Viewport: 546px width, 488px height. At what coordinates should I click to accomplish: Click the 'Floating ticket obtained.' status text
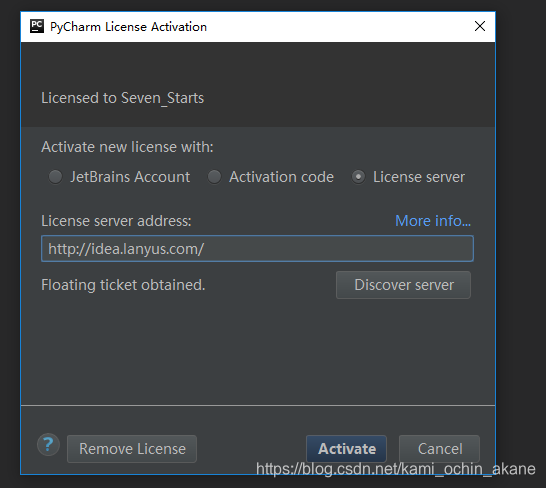pos(123,285)
